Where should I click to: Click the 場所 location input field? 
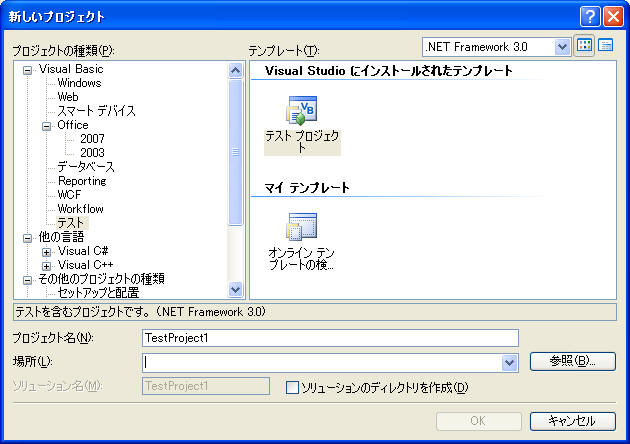coord(322,363)
